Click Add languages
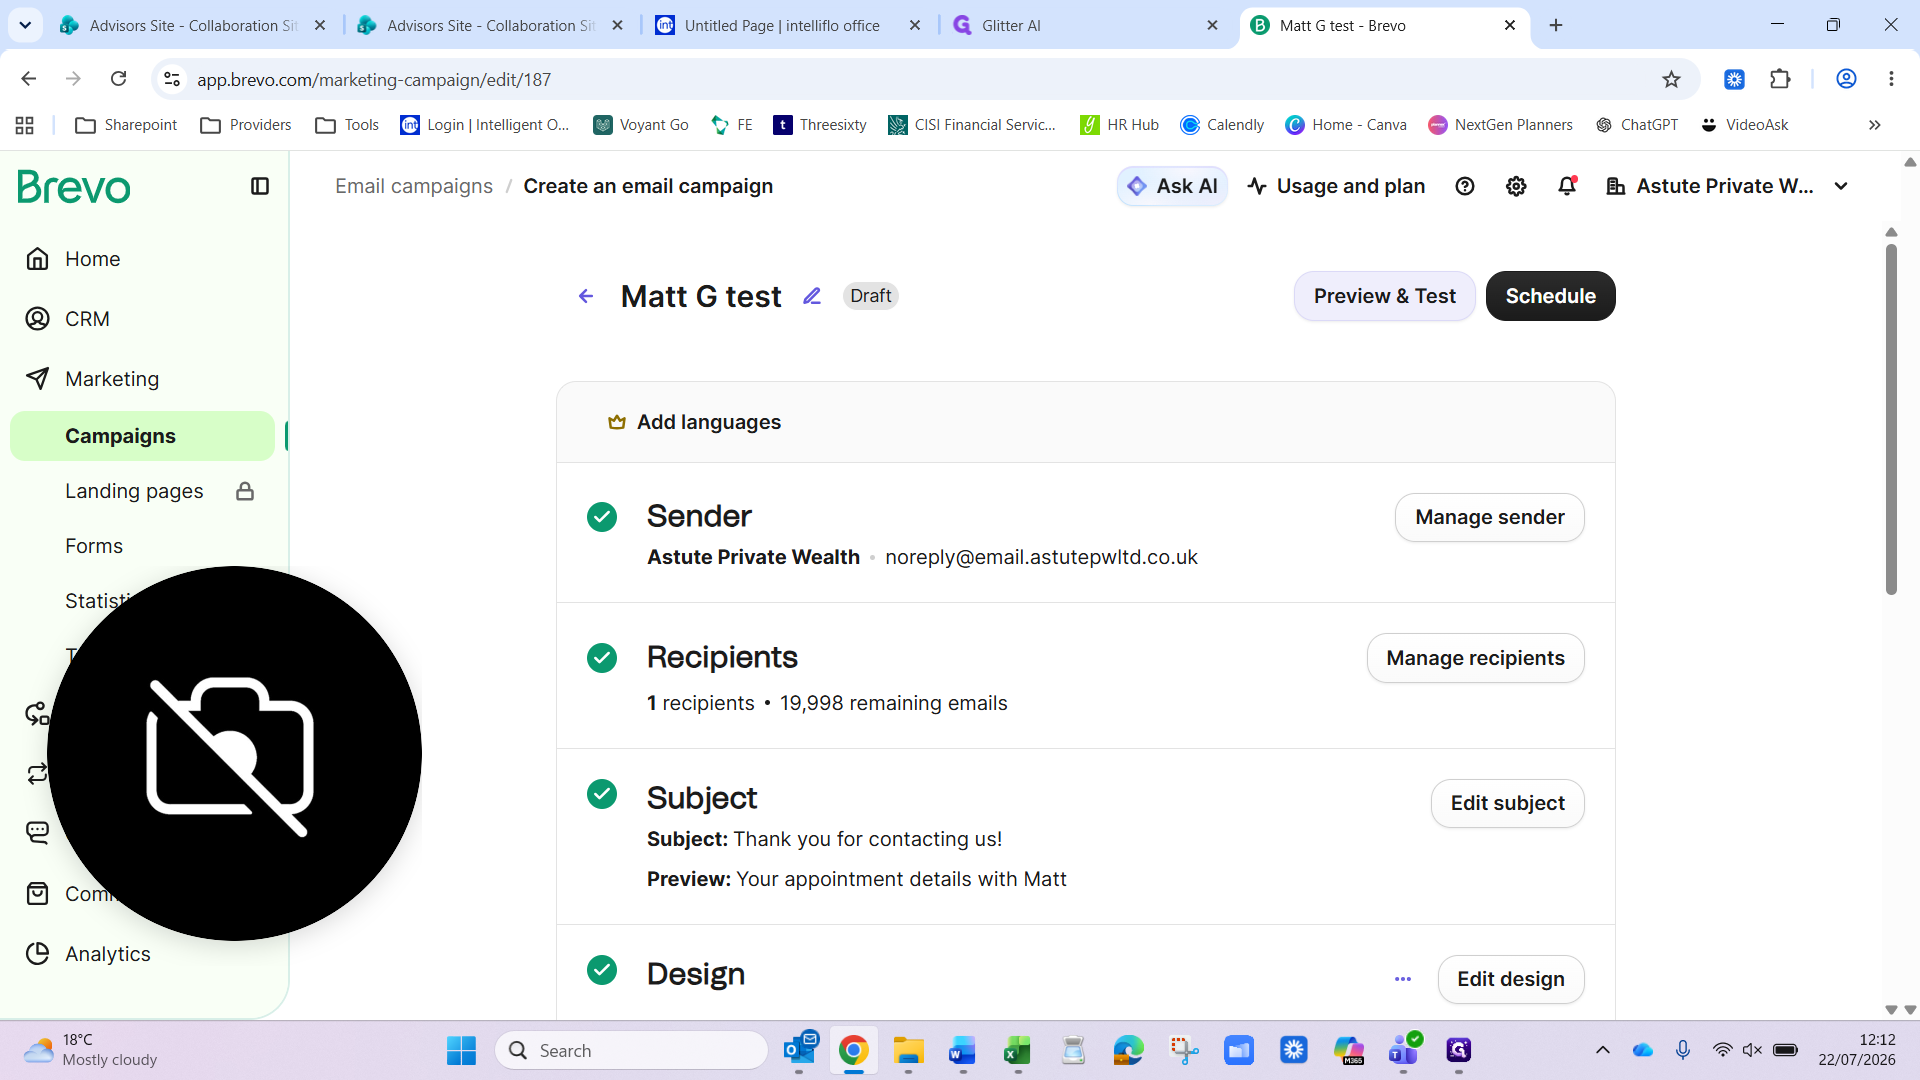The image size is (1920, 1080). click(x=694, y=422)
